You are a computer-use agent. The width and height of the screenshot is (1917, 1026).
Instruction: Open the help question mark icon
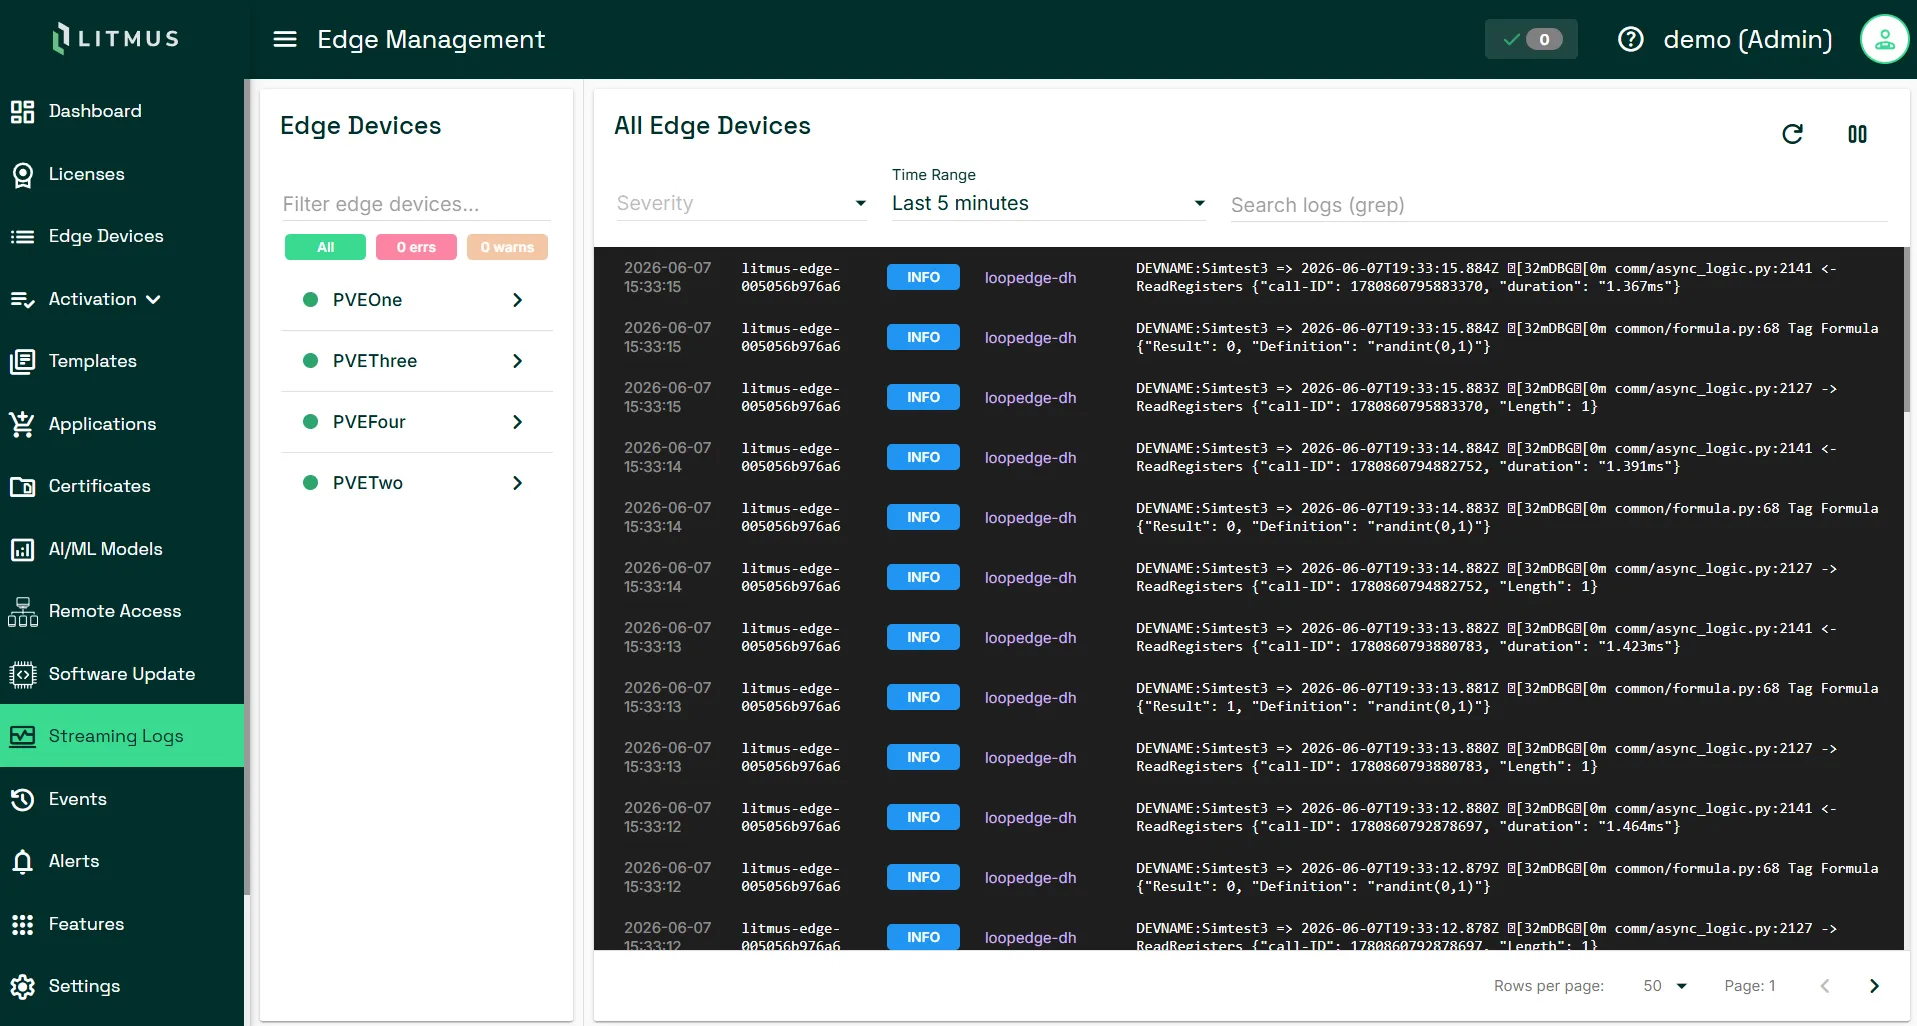[x=1630, y=39]
